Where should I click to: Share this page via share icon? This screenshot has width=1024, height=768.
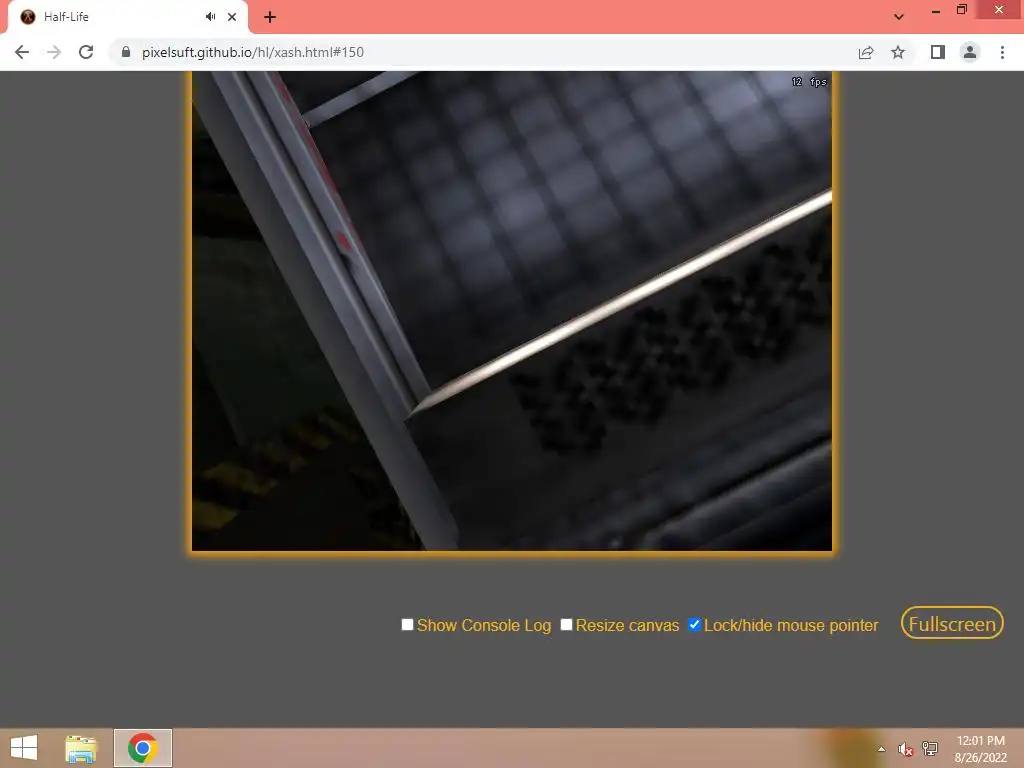tap(866, 52)
